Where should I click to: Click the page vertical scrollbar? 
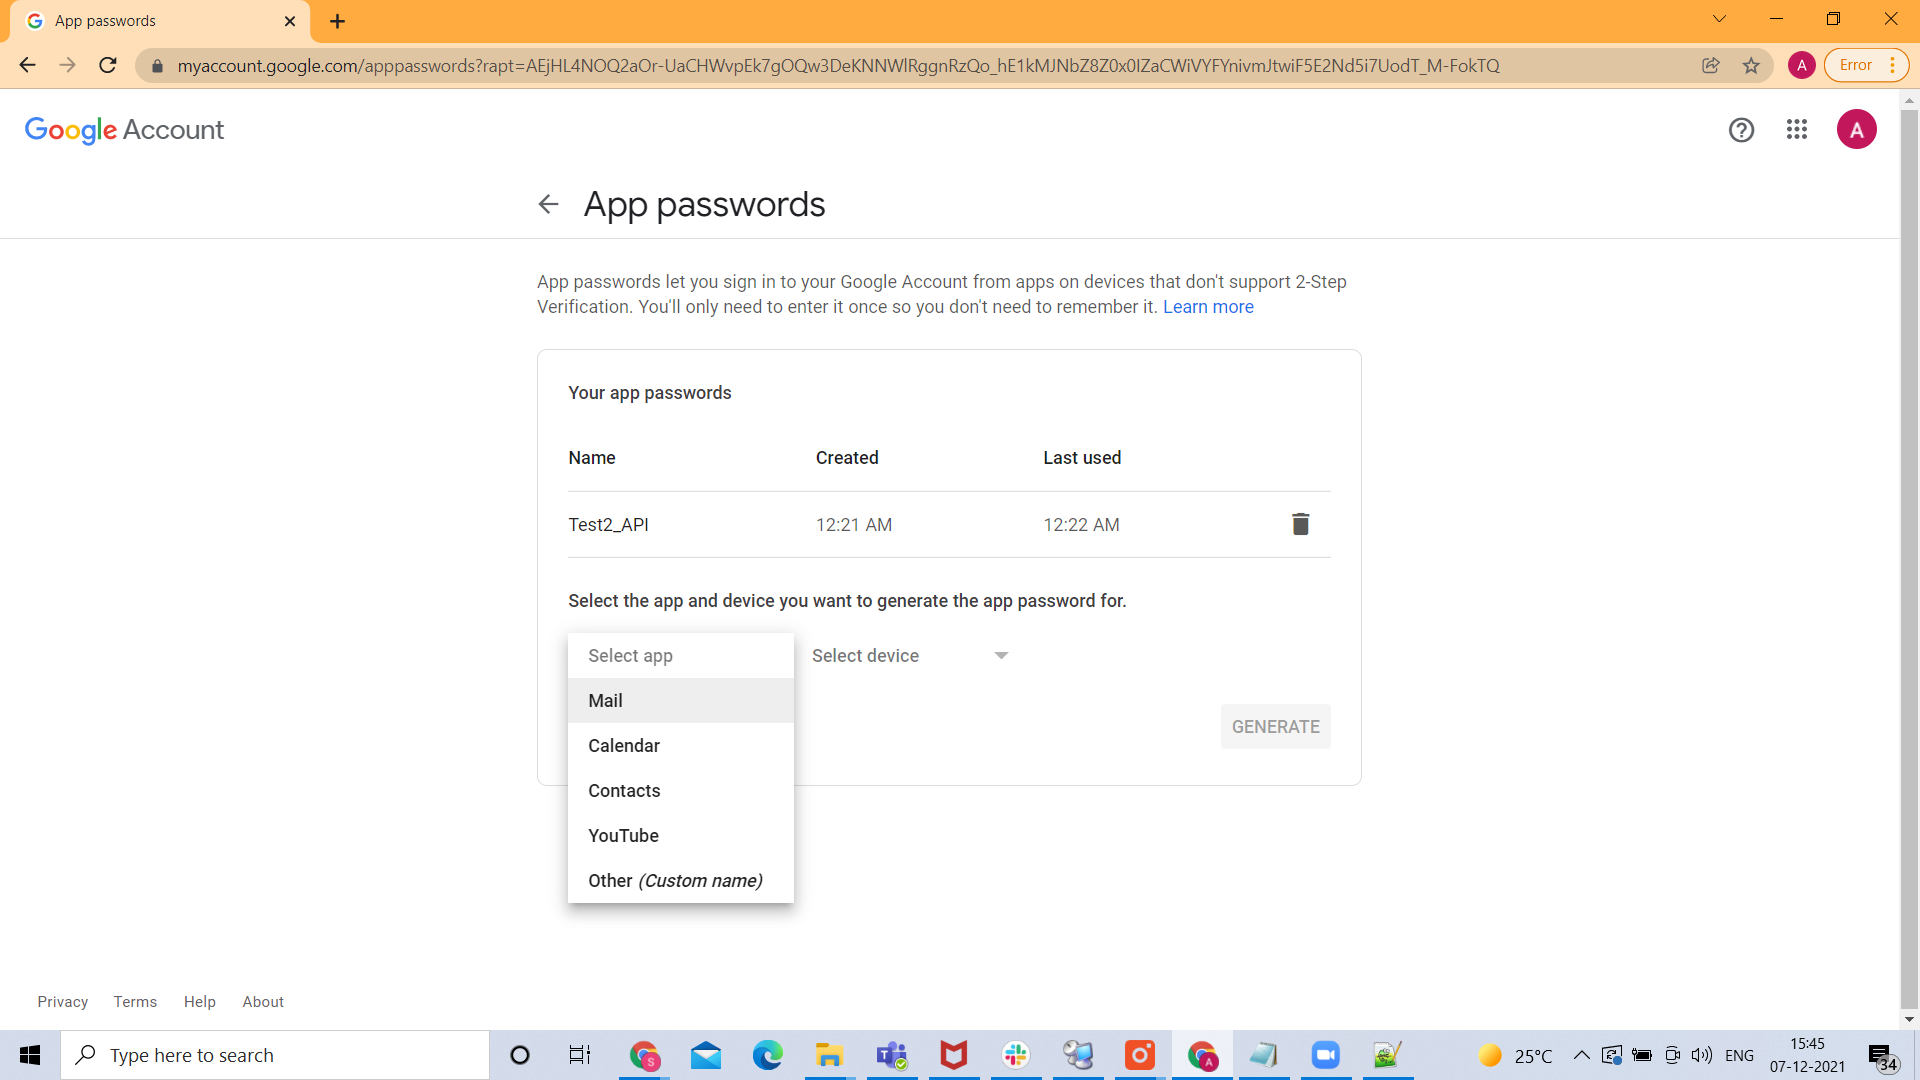(1909, 560)
